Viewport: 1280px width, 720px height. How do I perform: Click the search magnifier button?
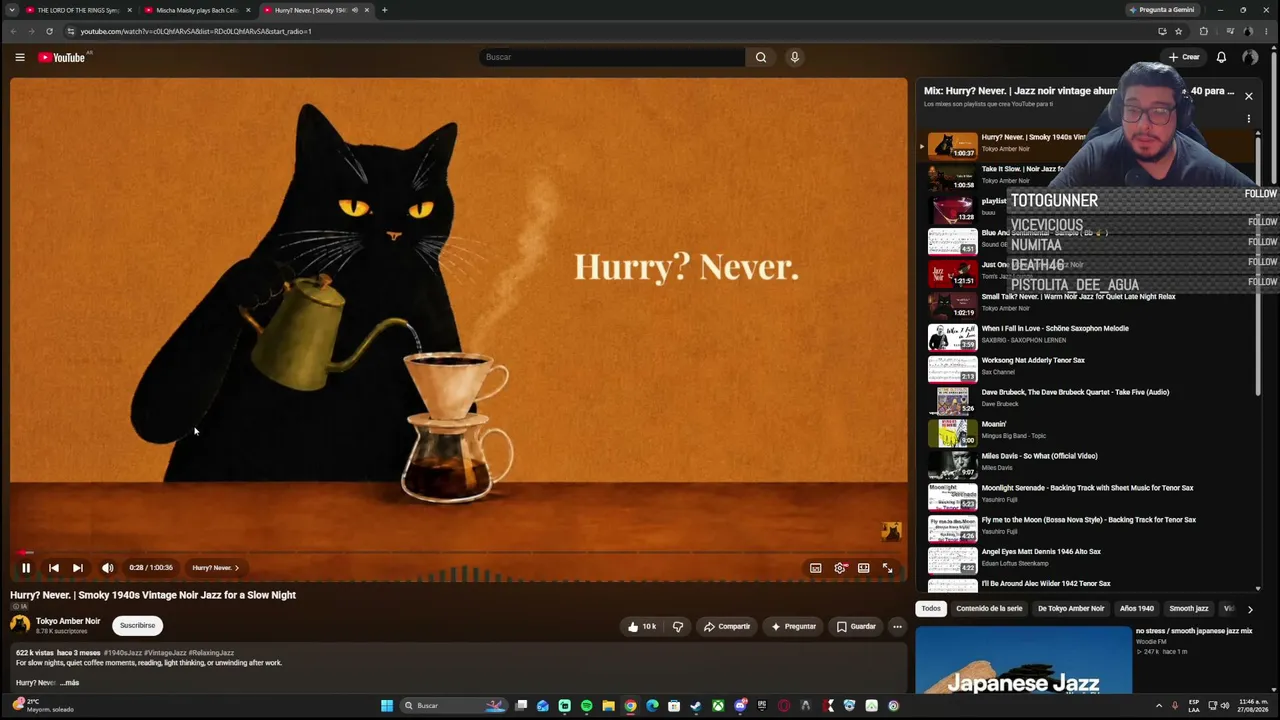(x=761, y=57)
